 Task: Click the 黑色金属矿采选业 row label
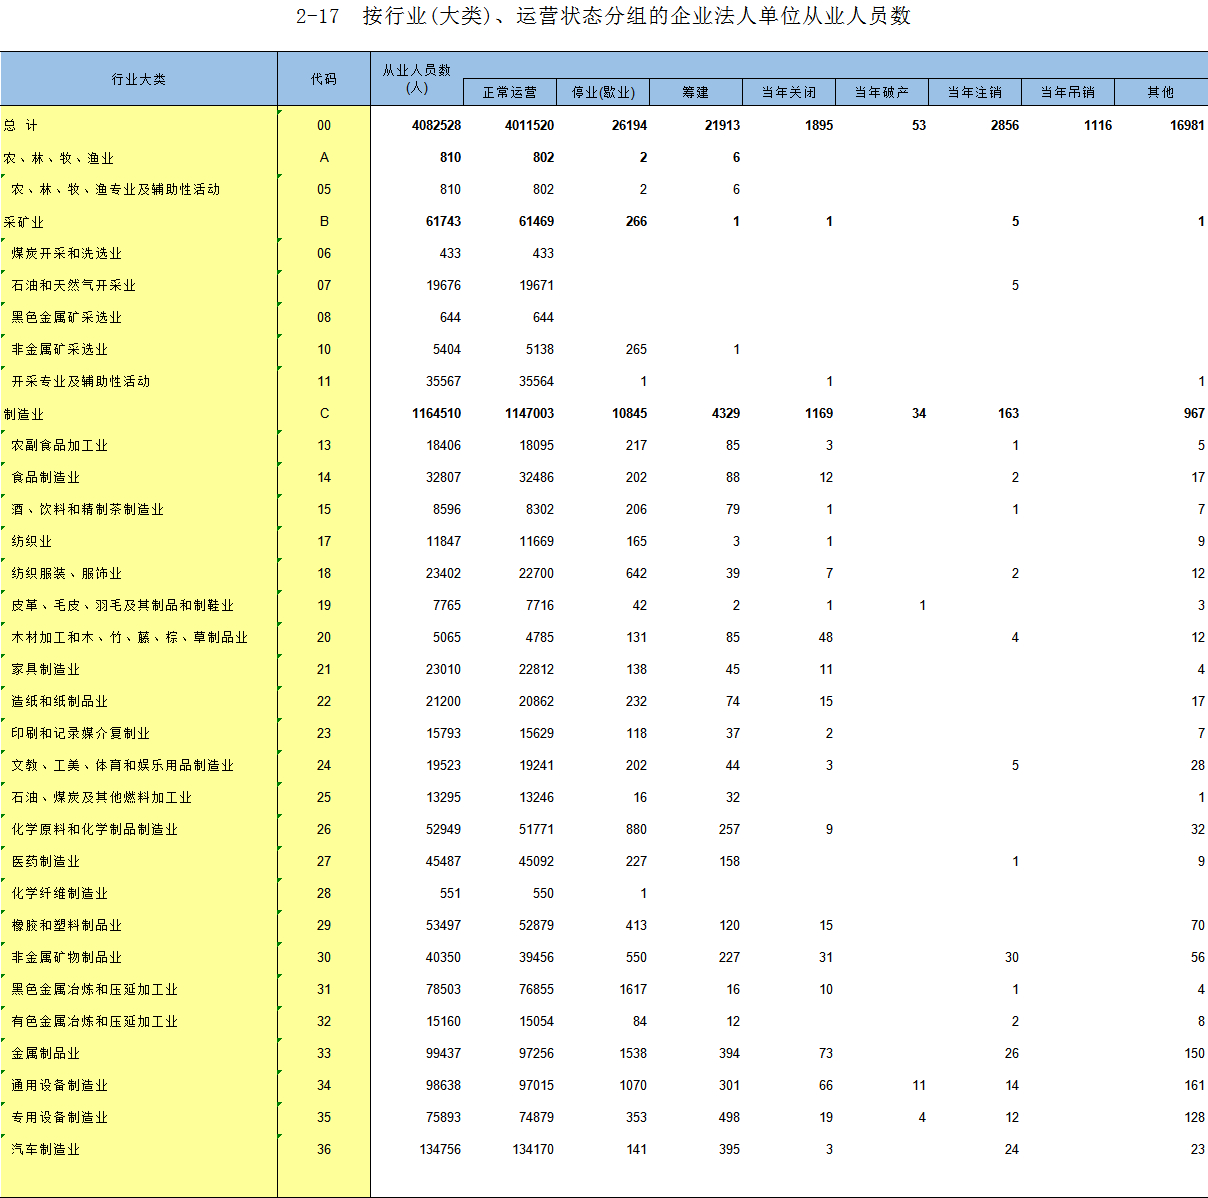(x=66, y=317)
